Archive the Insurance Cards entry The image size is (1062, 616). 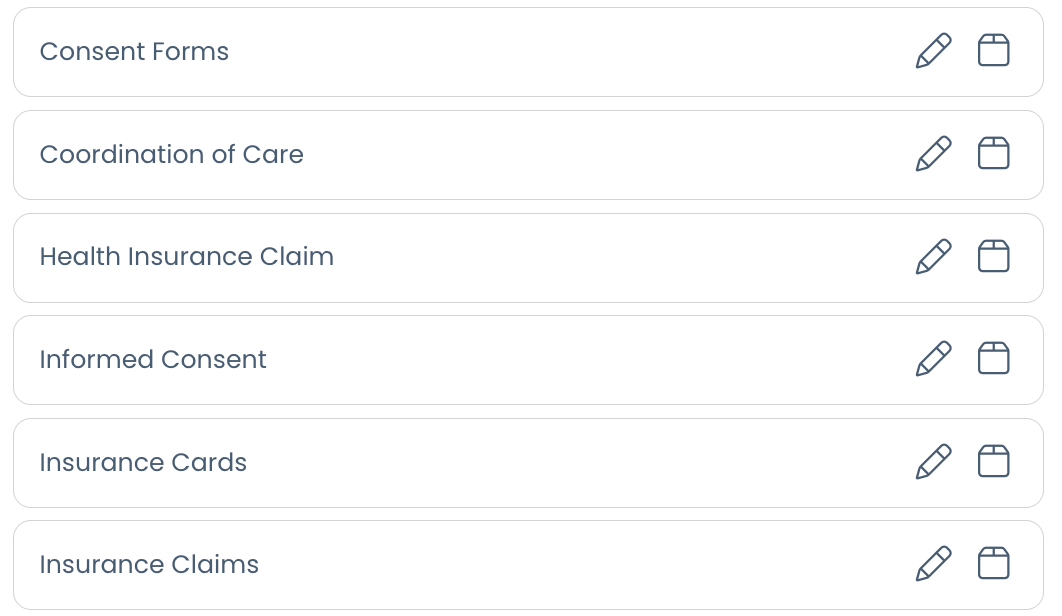coord(993,462)
